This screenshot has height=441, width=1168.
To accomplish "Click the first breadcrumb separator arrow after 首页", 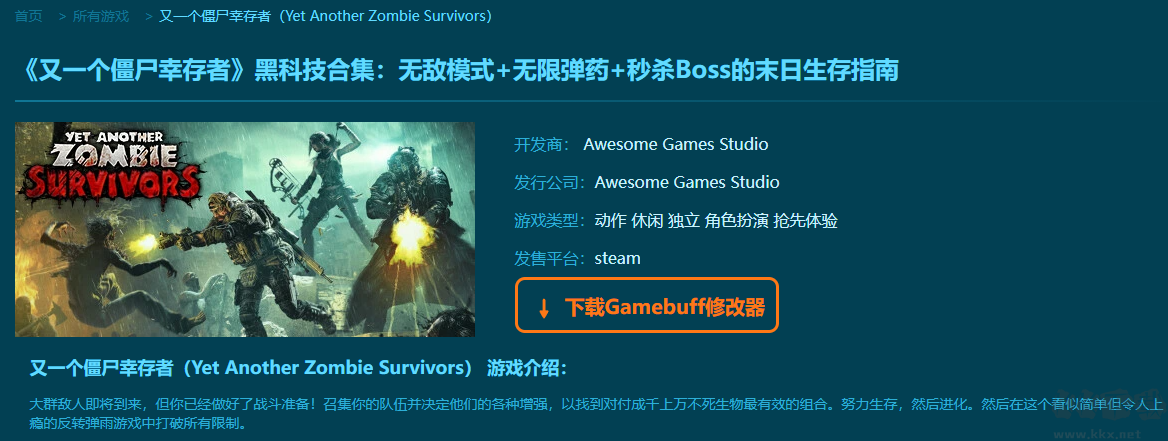I will coord(63,16).
